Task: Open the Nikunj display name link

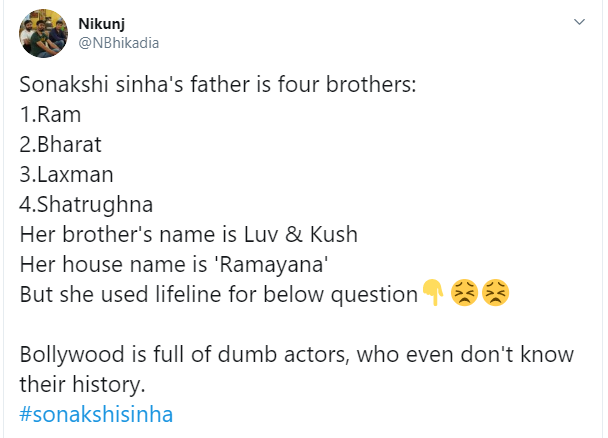Action: [x=101, y=22]
